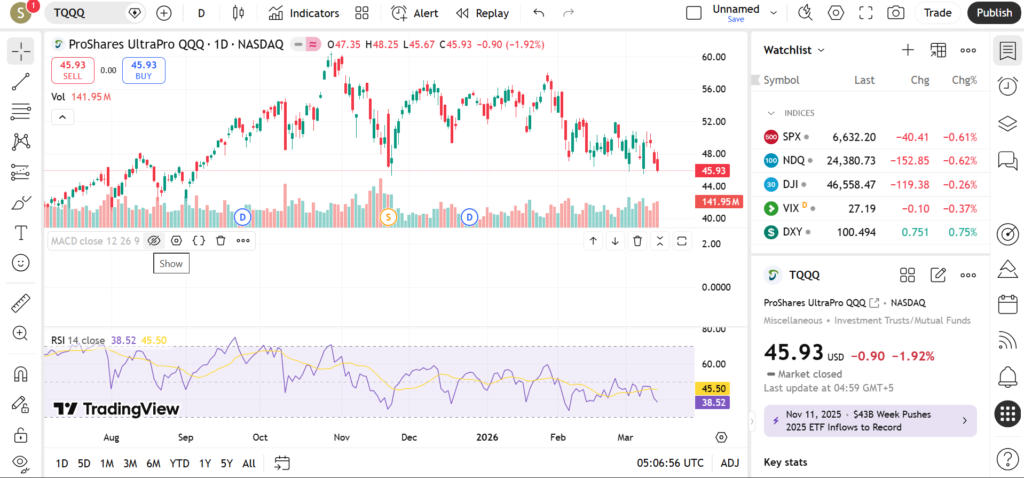The width and height of the screenshot is (1024, 478).
Task: Select the Text drawing tool
Action: 20,232
